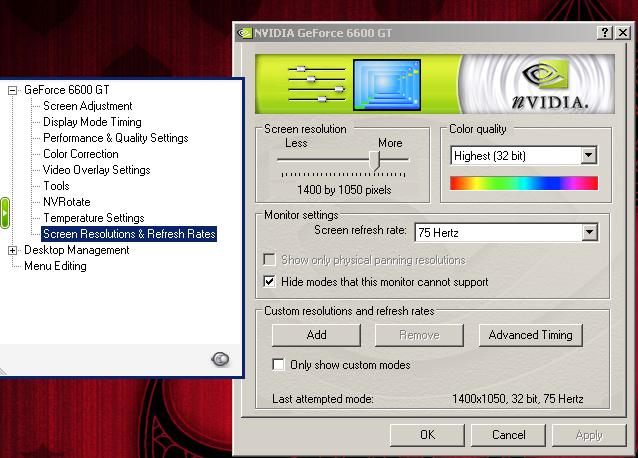The image size is (638, 458).
Task: Select Menu Editing item
Action: [x=55, y=266]
